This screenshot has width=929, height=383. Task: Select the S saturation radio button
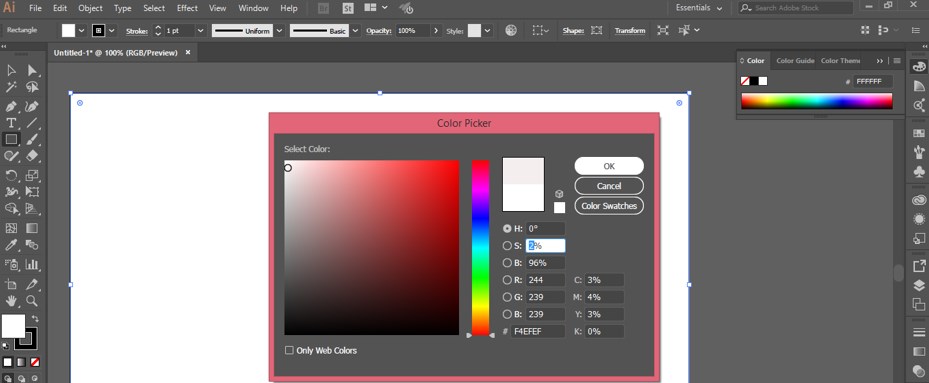pos(507,245)
